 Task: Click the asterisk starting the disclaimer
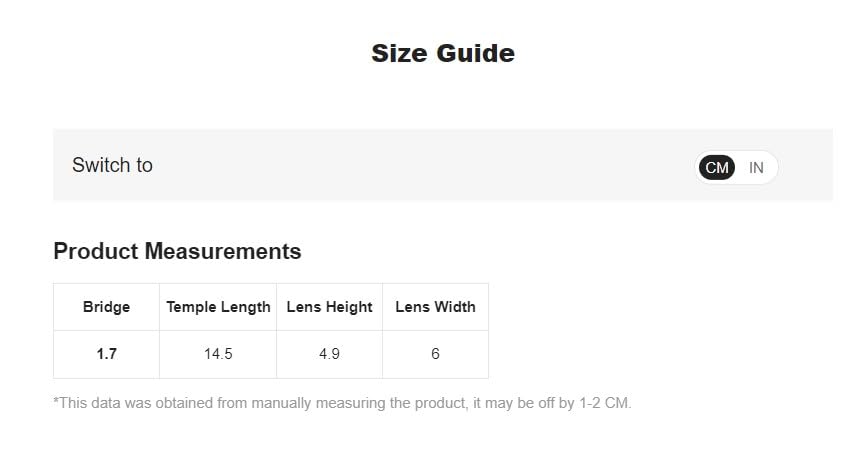pyautogui.click(x=56, y=401)
